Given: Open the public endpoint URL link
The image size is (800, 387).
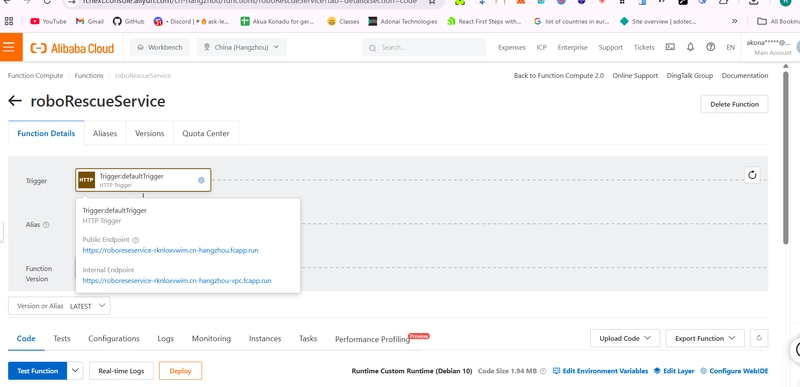Looking at the screenshot, I should (174, 250).
